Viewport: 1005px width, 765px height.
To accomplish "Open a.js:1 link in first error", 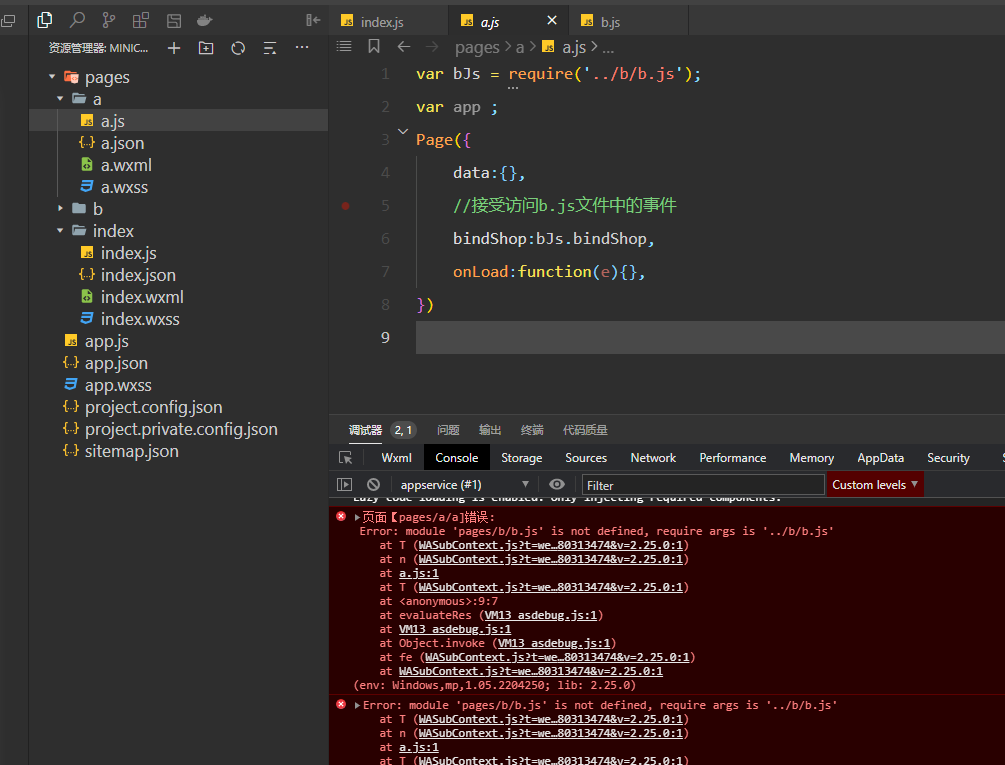I will pos(419,573).
